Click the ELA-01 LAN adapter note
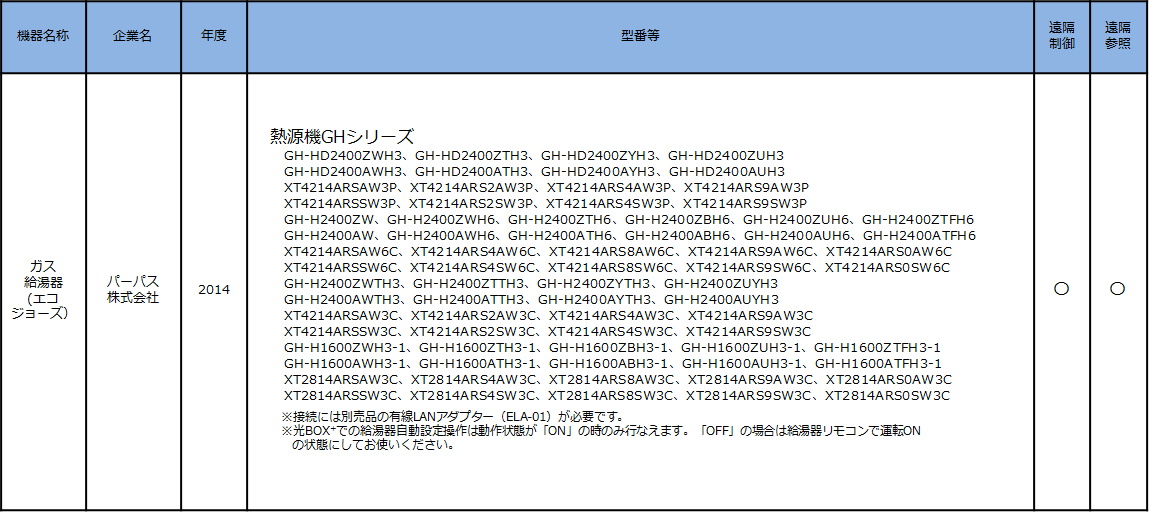This screenshot has width=1149, height=512. click(452, 417)
